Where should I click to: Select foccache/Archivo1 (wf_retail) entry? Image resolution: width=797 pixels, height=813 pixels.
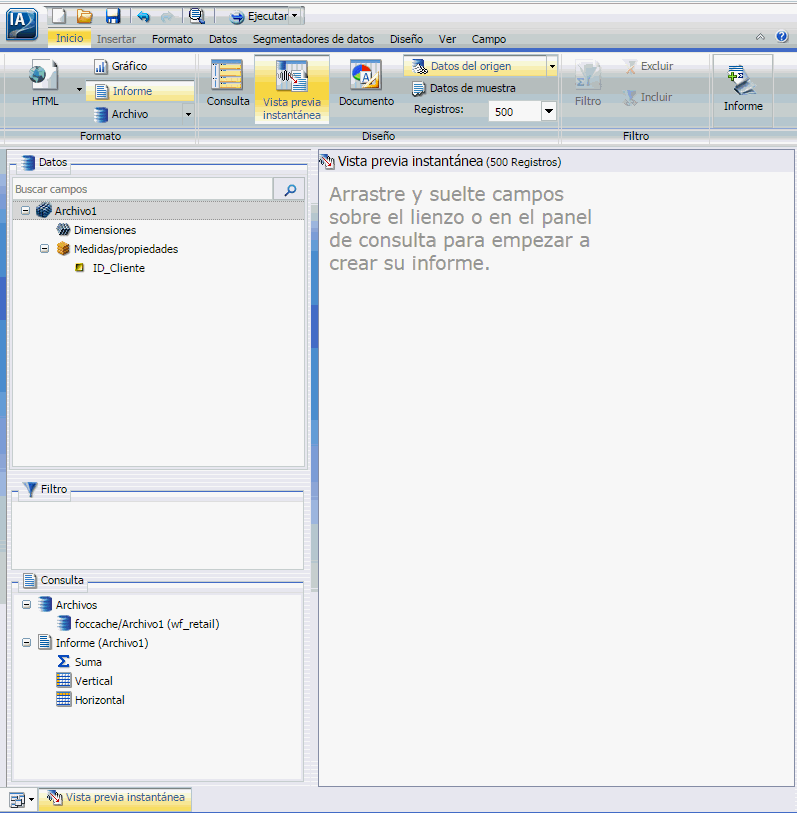(147, 624)
